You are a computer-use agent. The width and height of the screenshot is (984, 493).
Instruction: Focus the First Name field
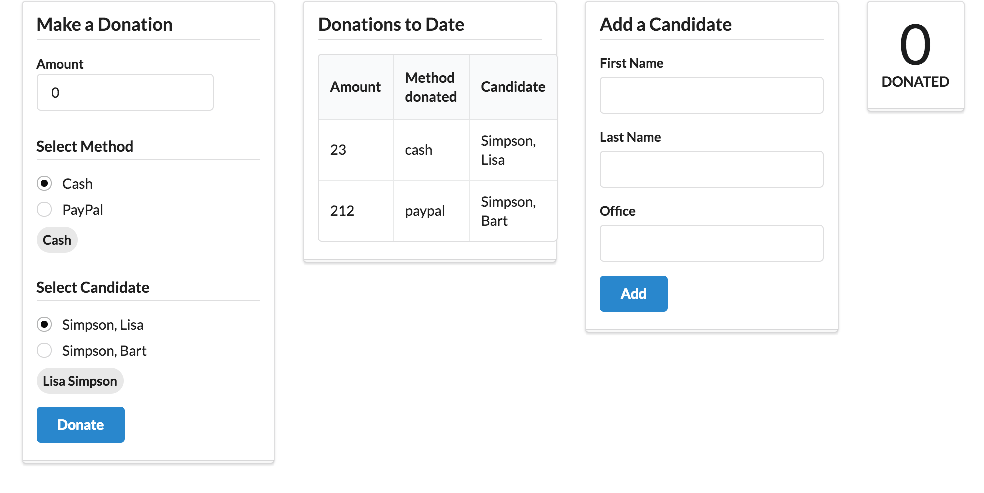[x=711, y=96]
